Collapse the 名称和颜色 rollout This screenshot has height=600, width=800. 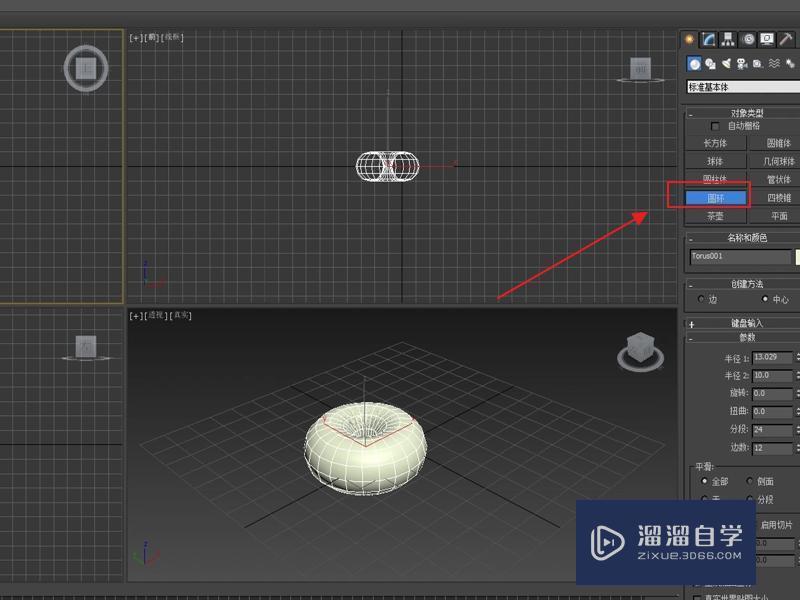pyautogui.click(x=743, y=238)
